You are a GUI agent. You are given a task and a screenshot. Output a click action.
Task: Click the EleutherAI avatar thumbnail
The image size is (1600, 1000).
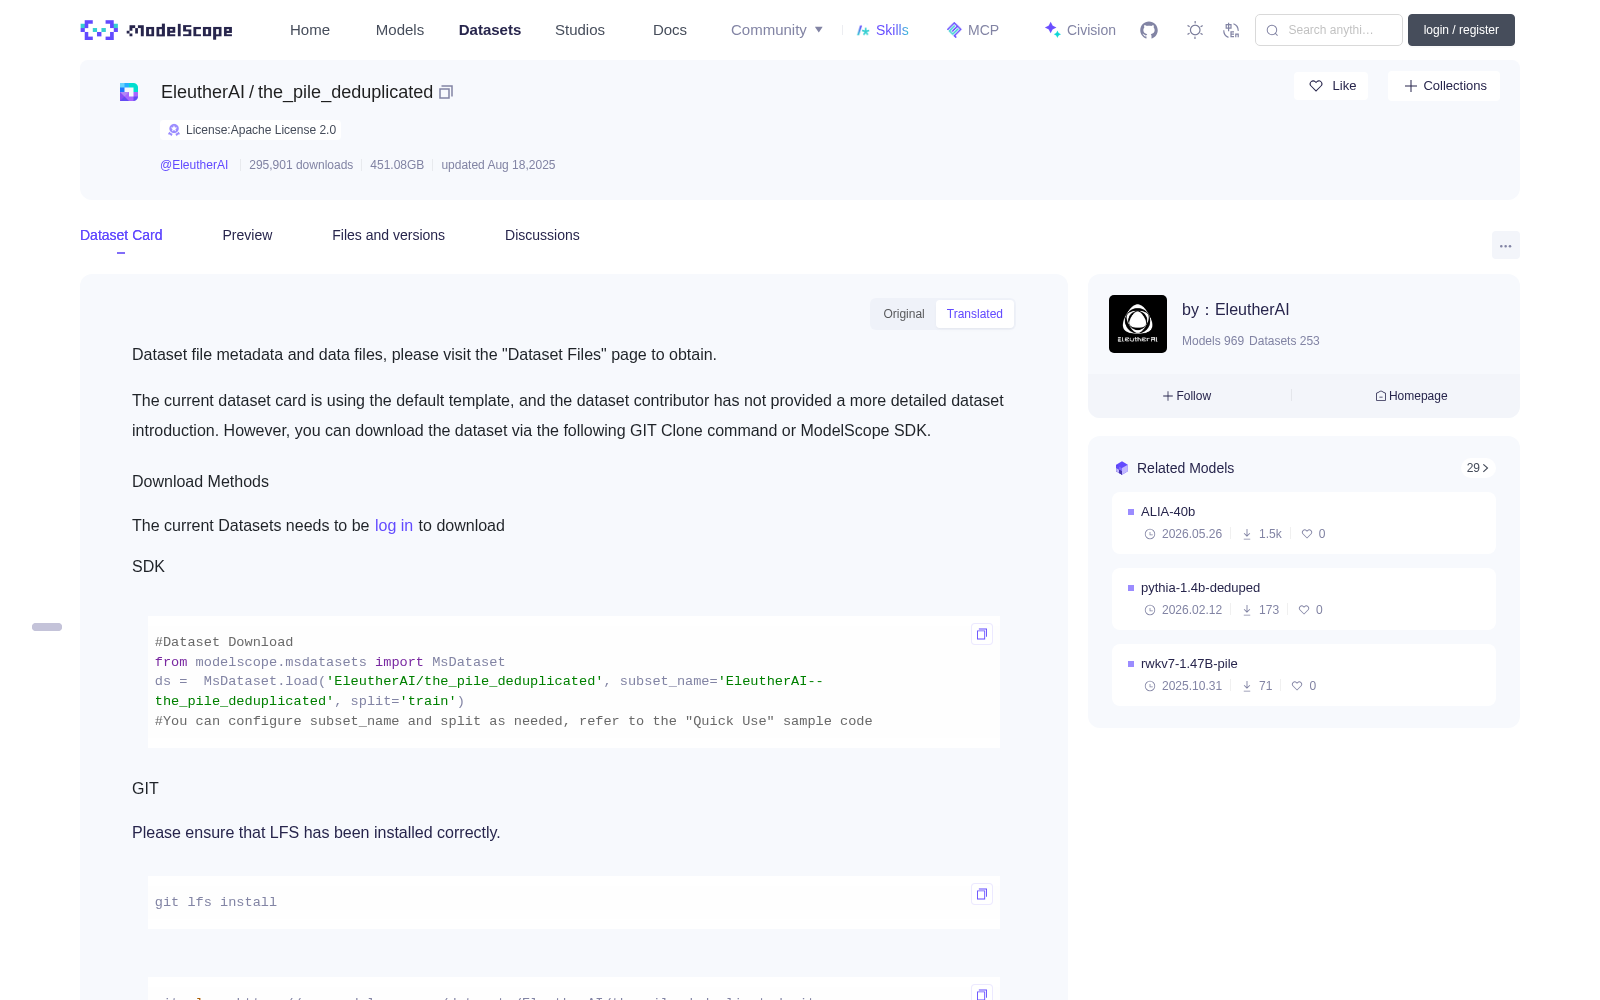(x=1138, y=324)
